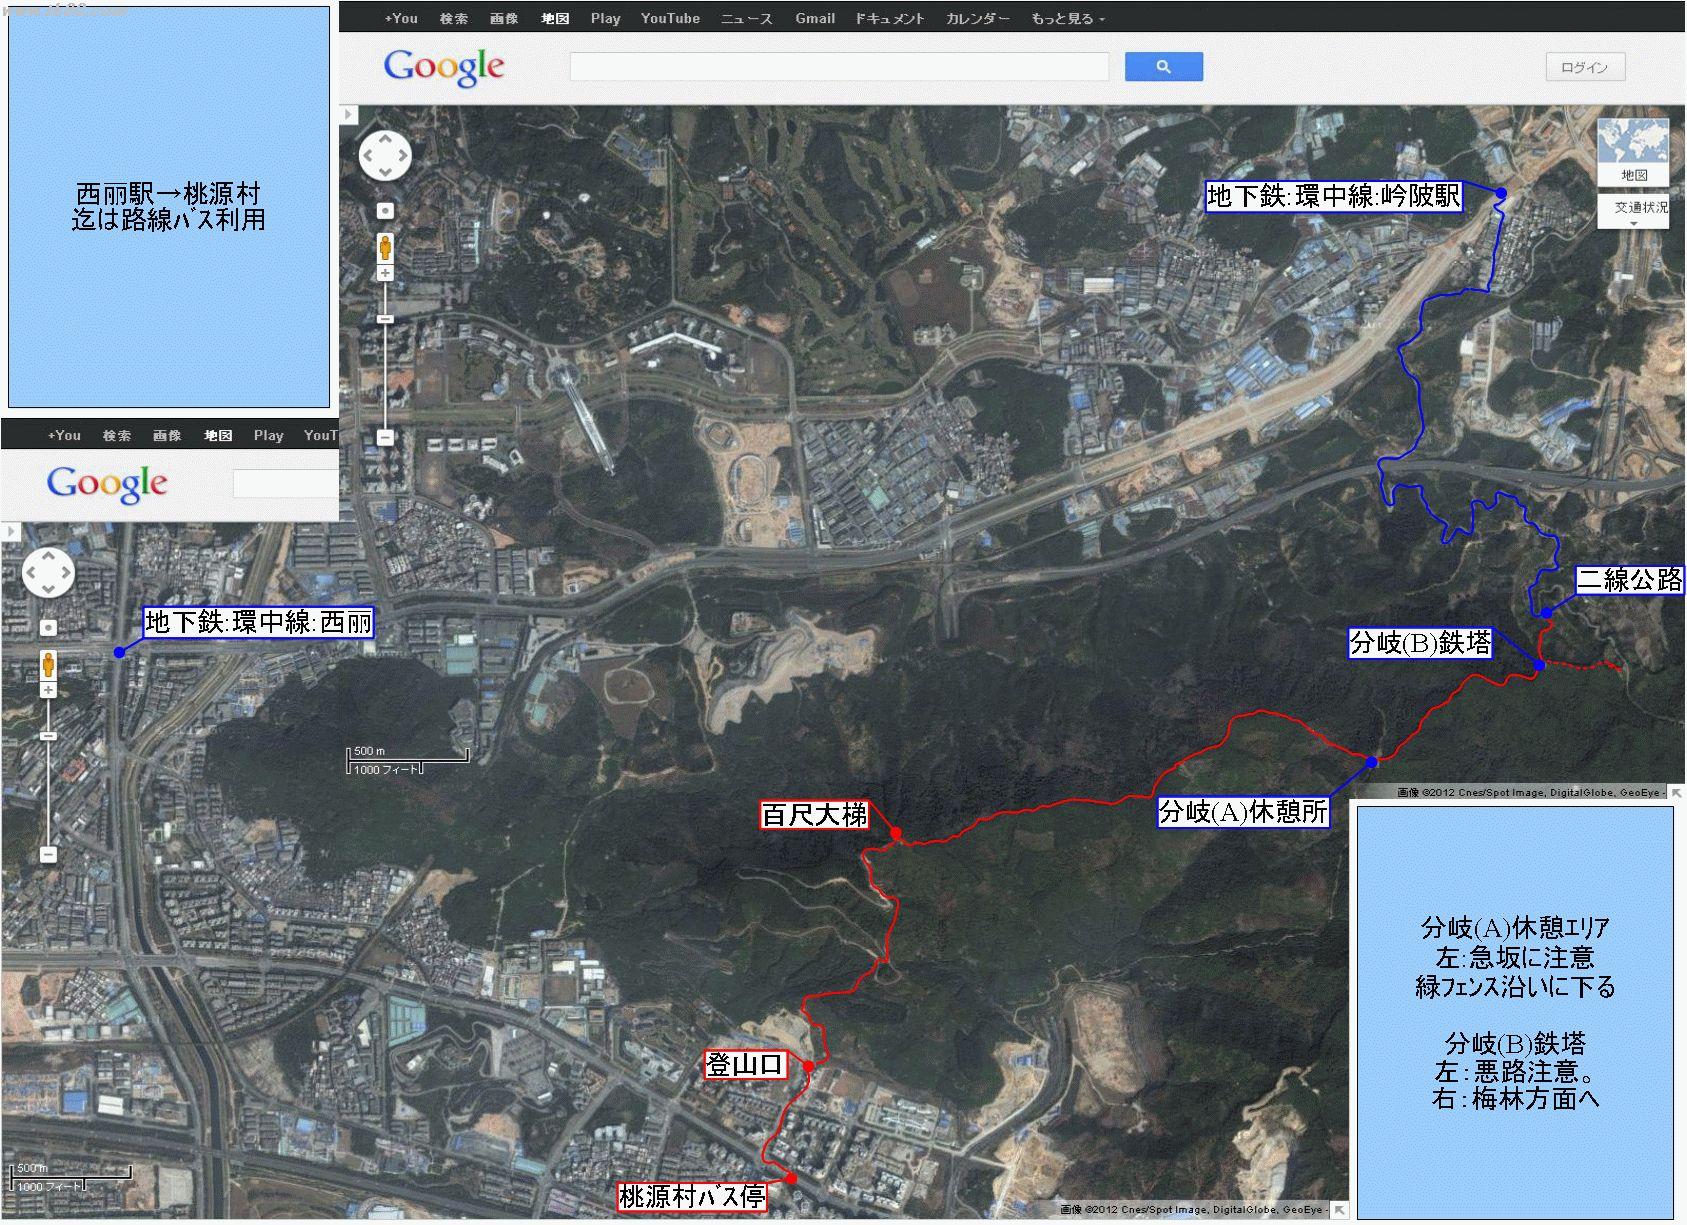
Task: Click the main Google search input field
Action: click(839, 67)
